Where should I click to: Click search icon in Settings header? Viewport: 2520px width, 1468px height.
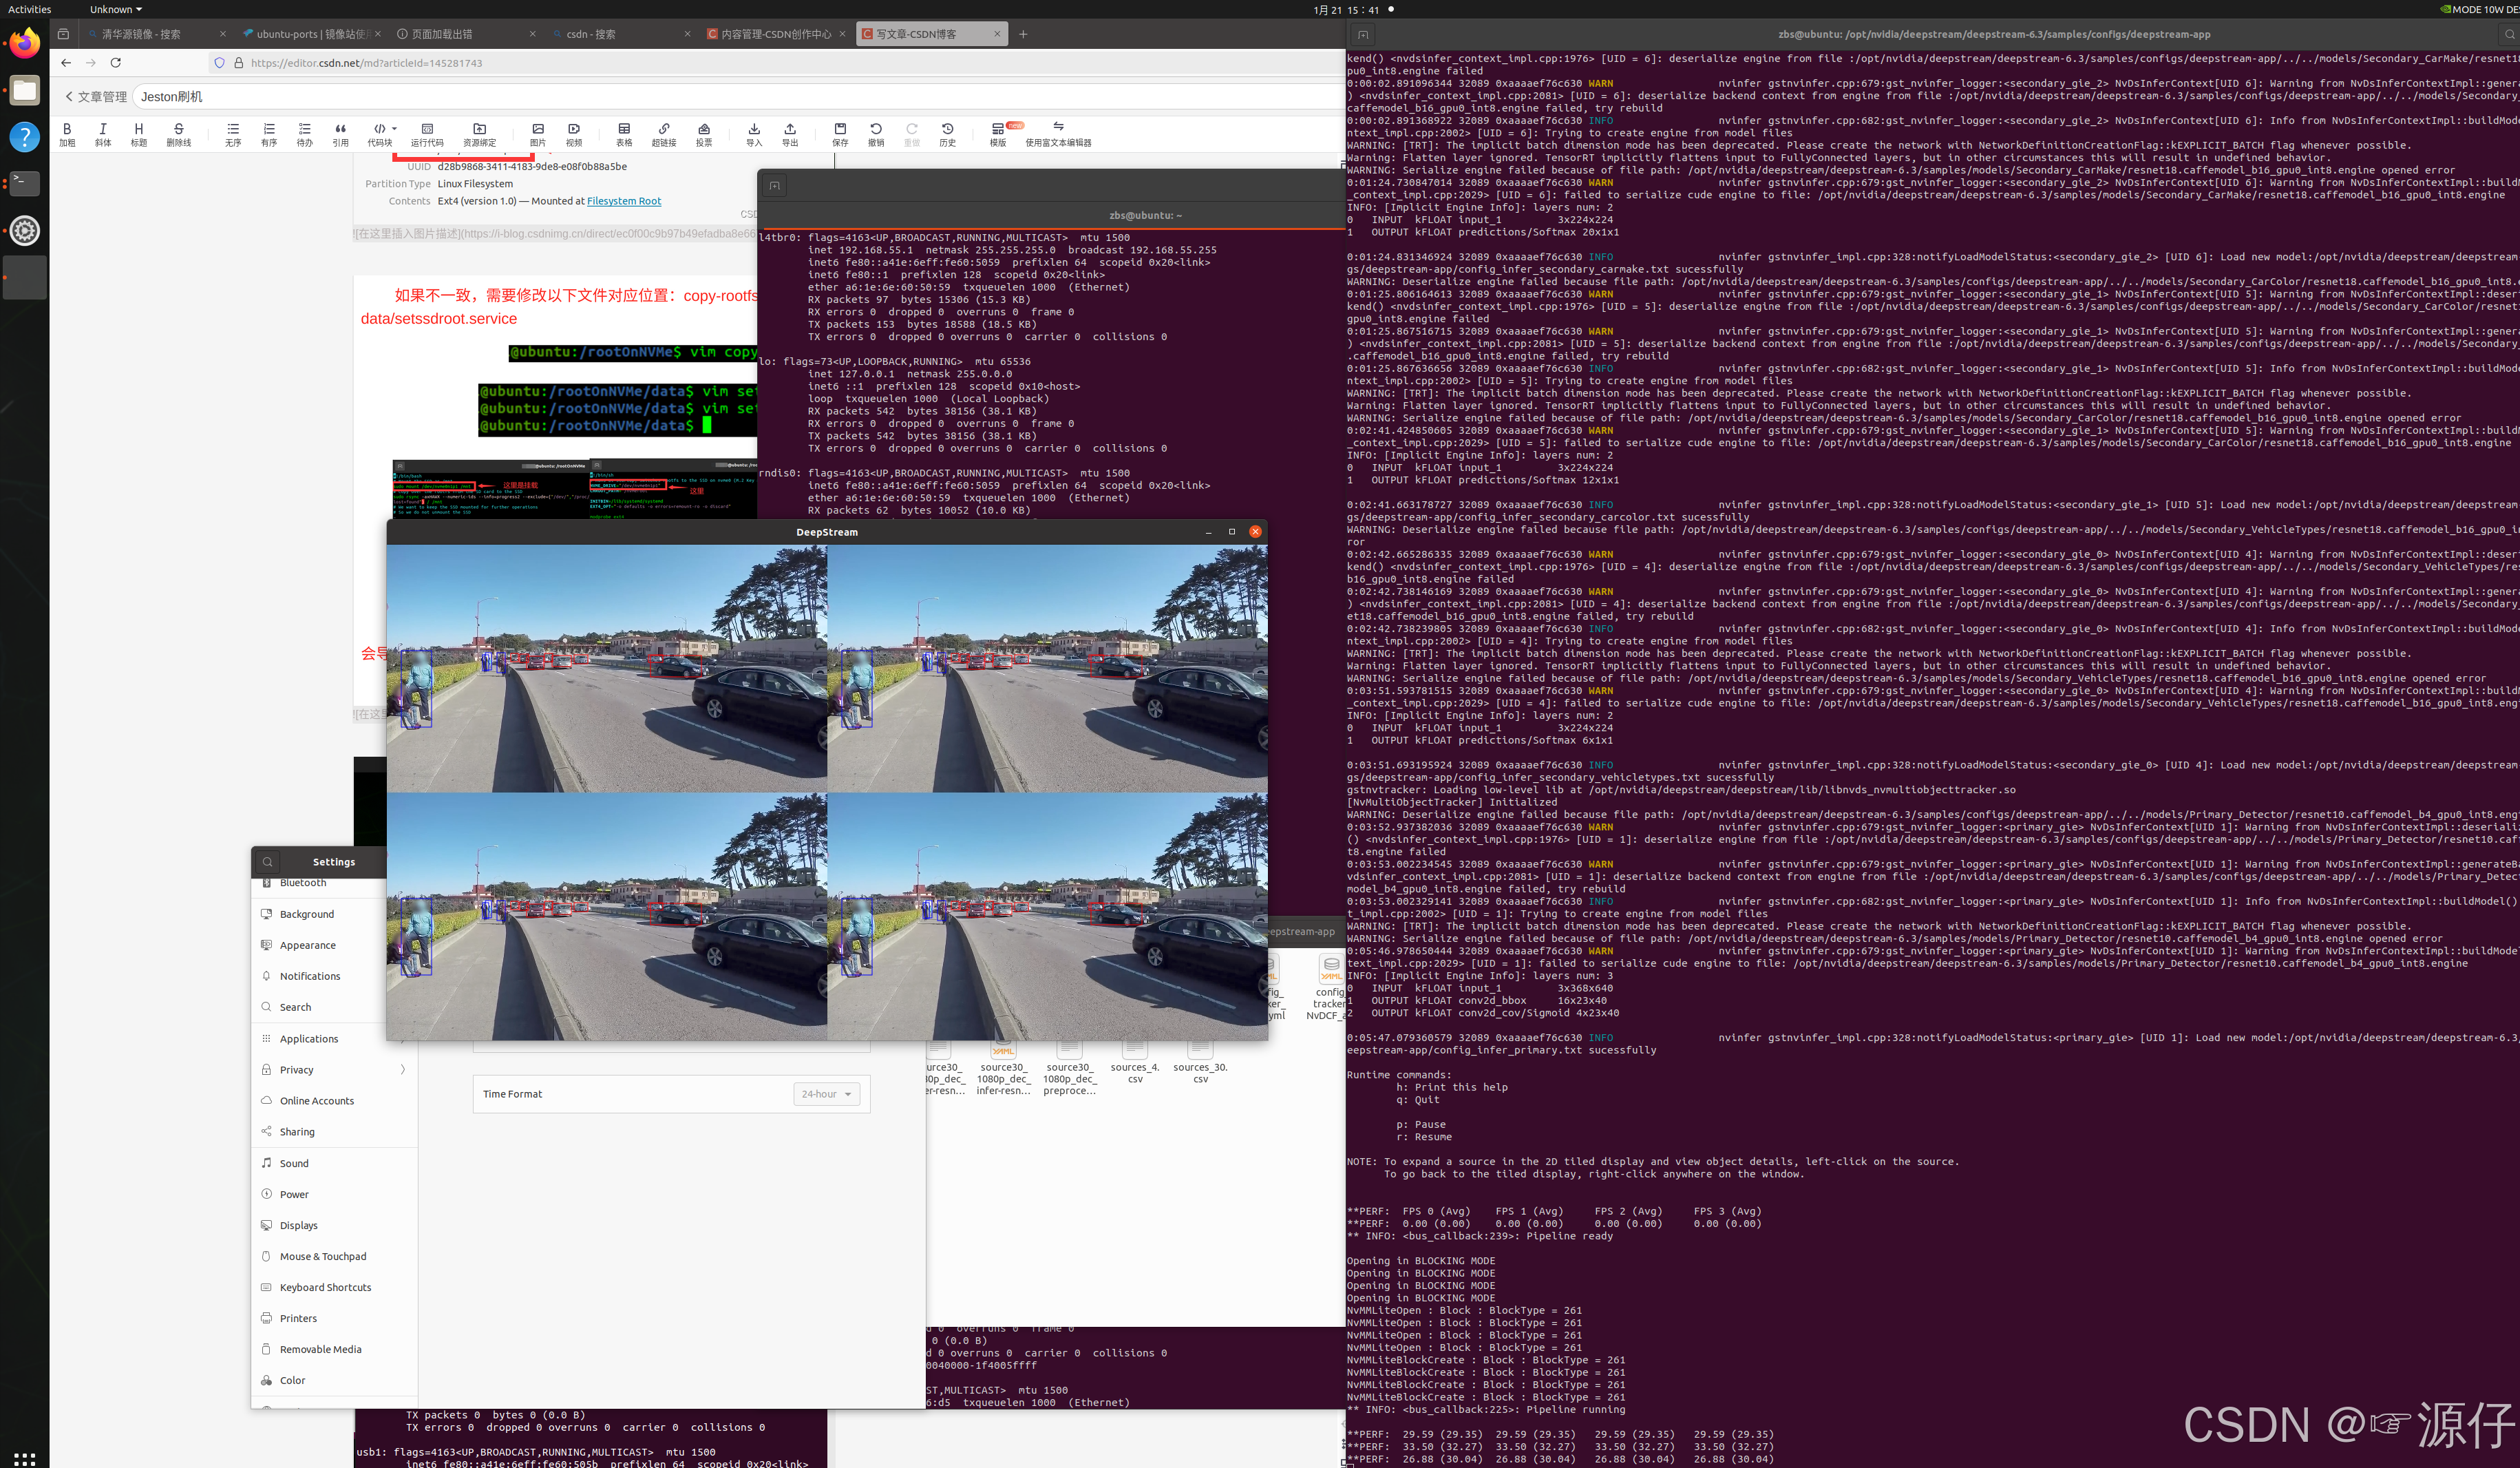click(268, 862)
